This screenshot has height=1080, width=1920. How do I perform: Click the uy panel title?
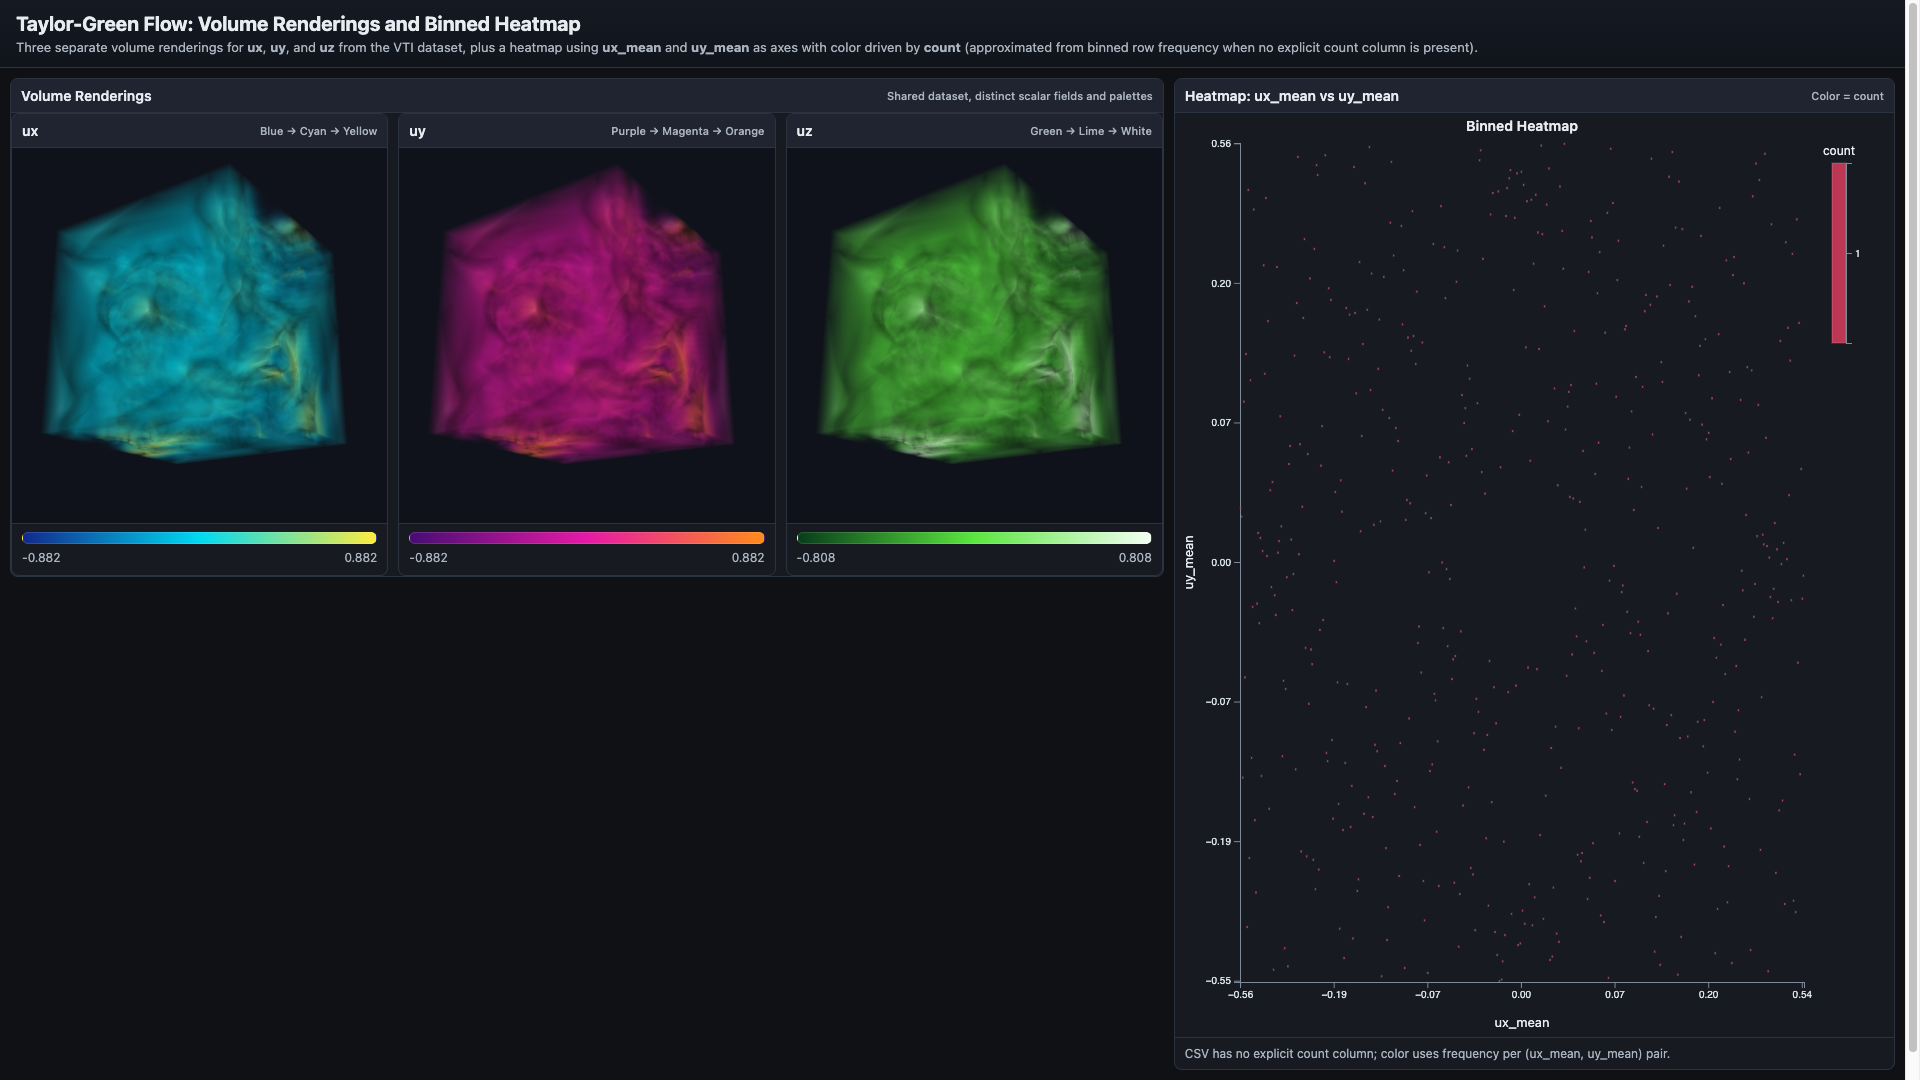(417, 131)
